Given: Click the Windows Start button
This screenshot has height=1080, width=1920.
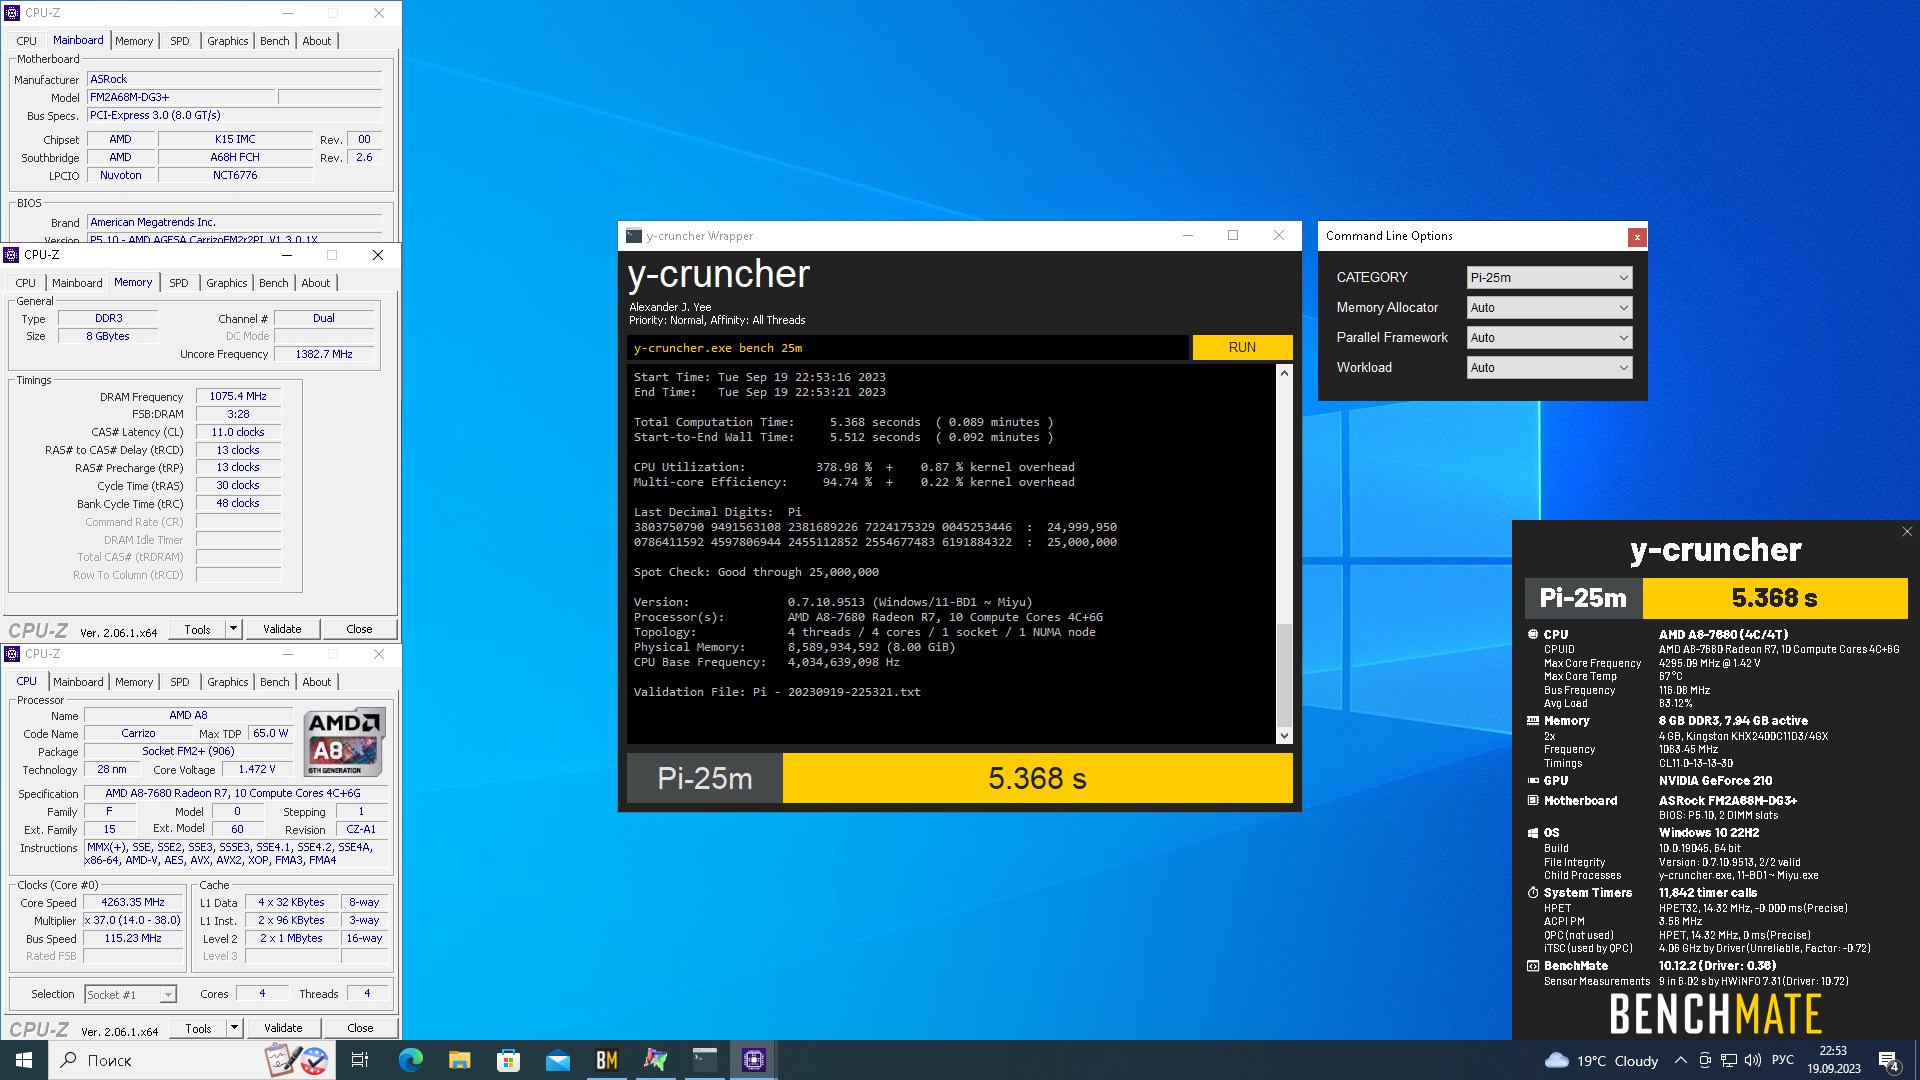Looking at the screenshot, I should 24,1060.
